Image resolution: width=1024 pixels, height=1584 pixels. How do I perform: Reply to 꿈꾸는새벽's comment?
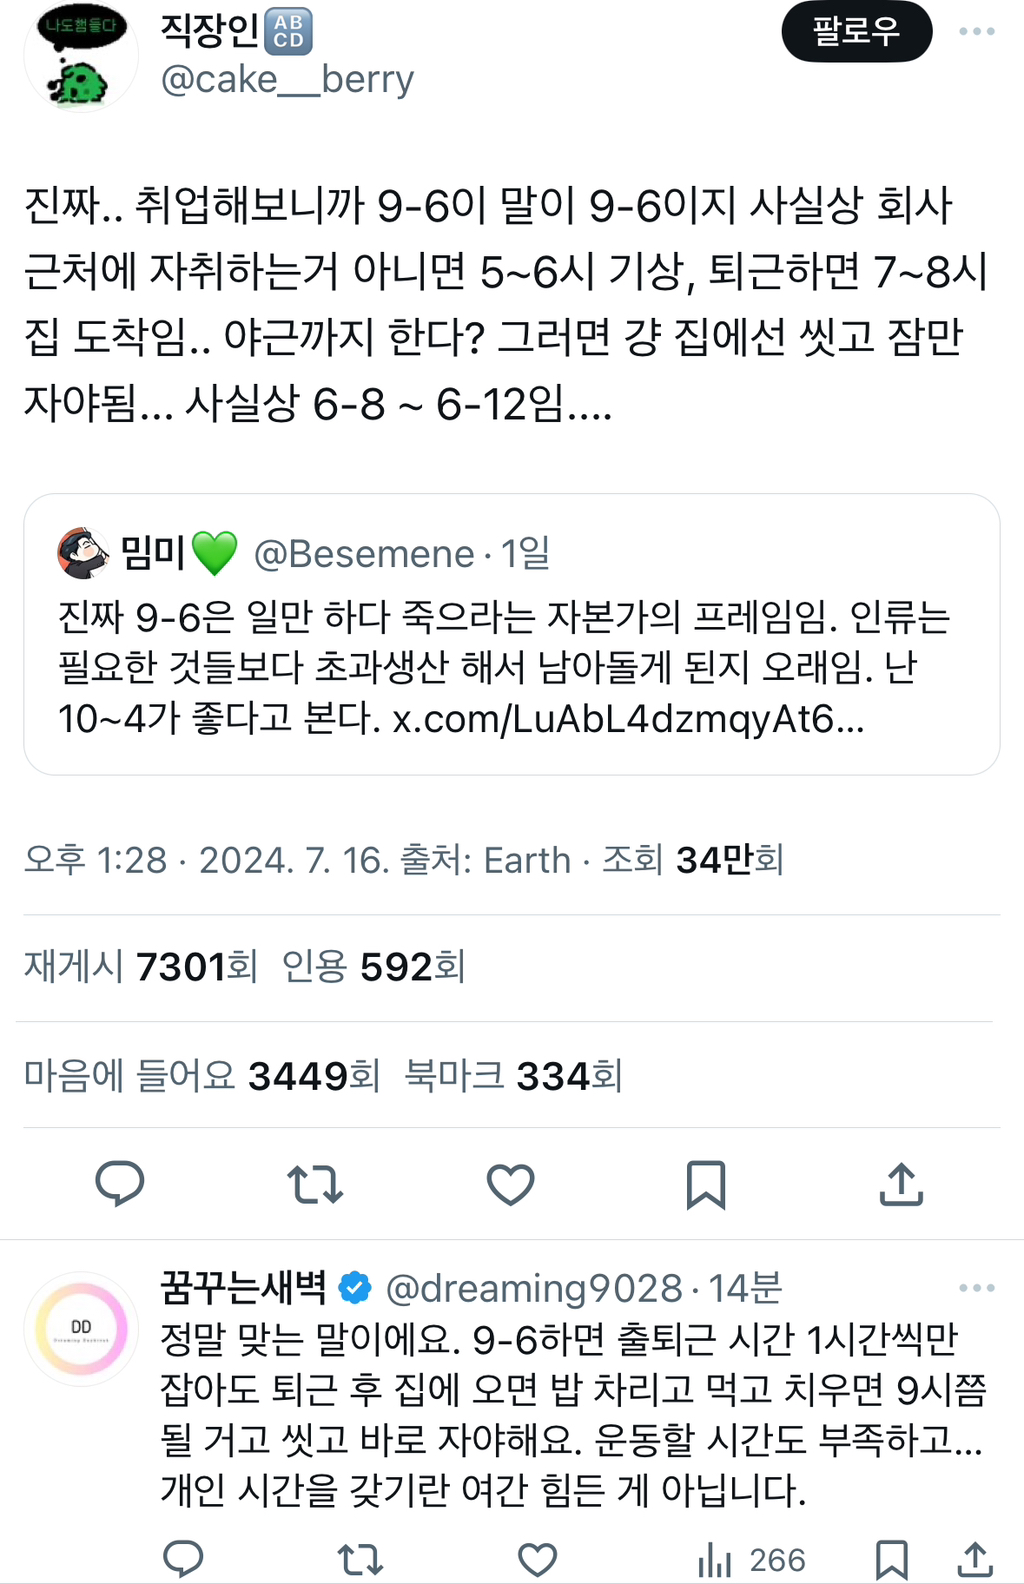pos(183,1559)
